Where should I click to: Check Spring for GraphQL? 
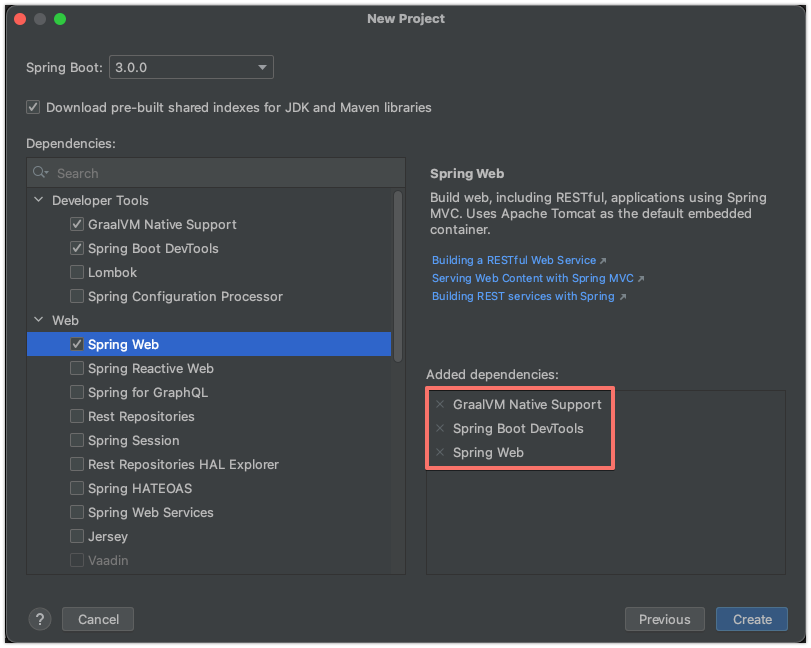point(77,393)
